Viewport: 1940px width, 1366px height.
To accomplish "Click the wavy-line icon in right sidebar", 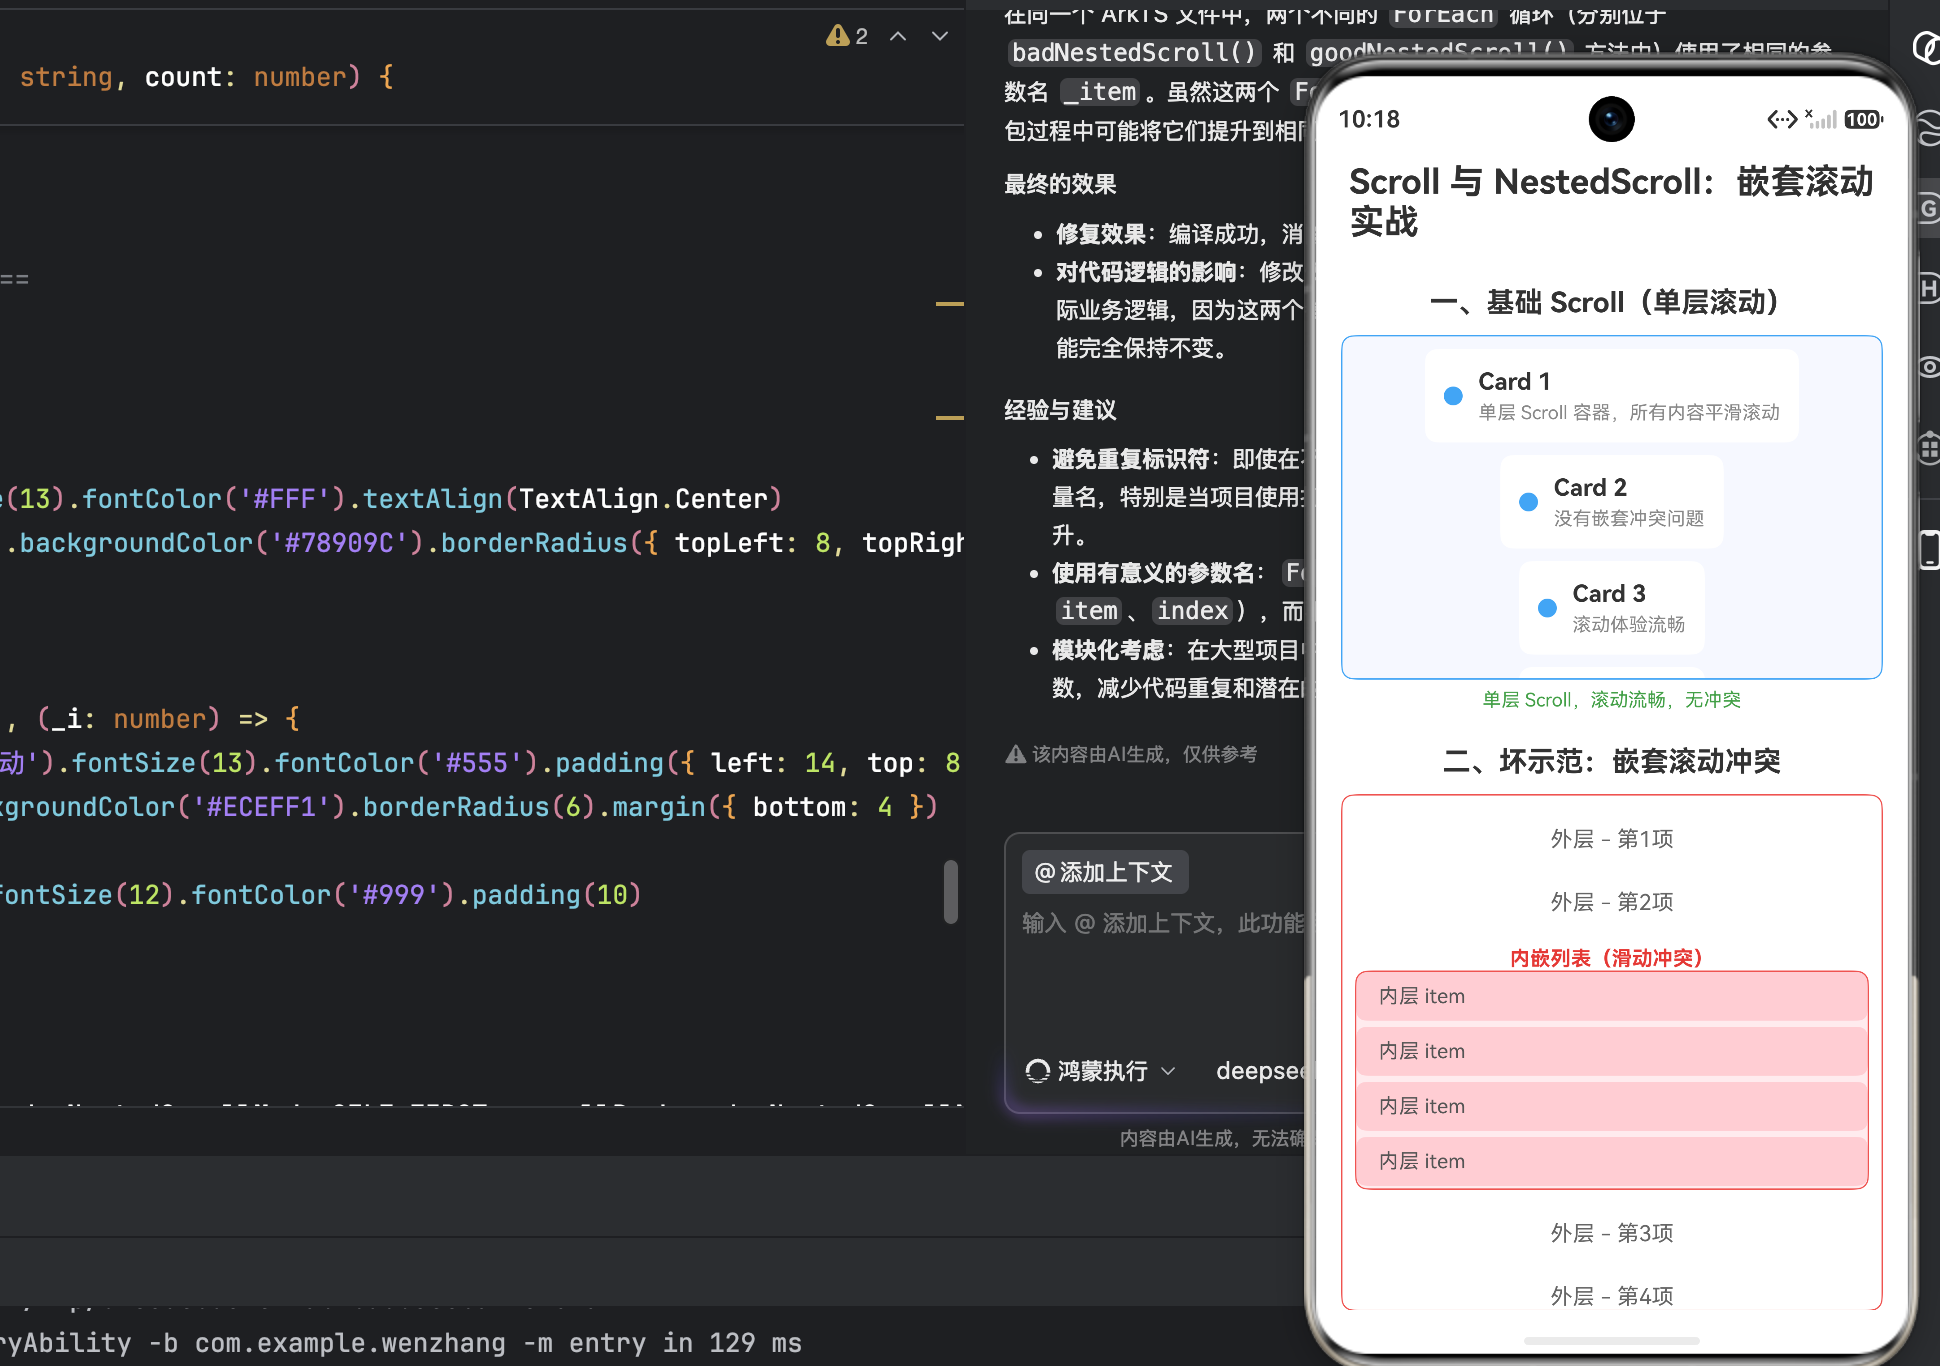I will [x=1928, y=128].
